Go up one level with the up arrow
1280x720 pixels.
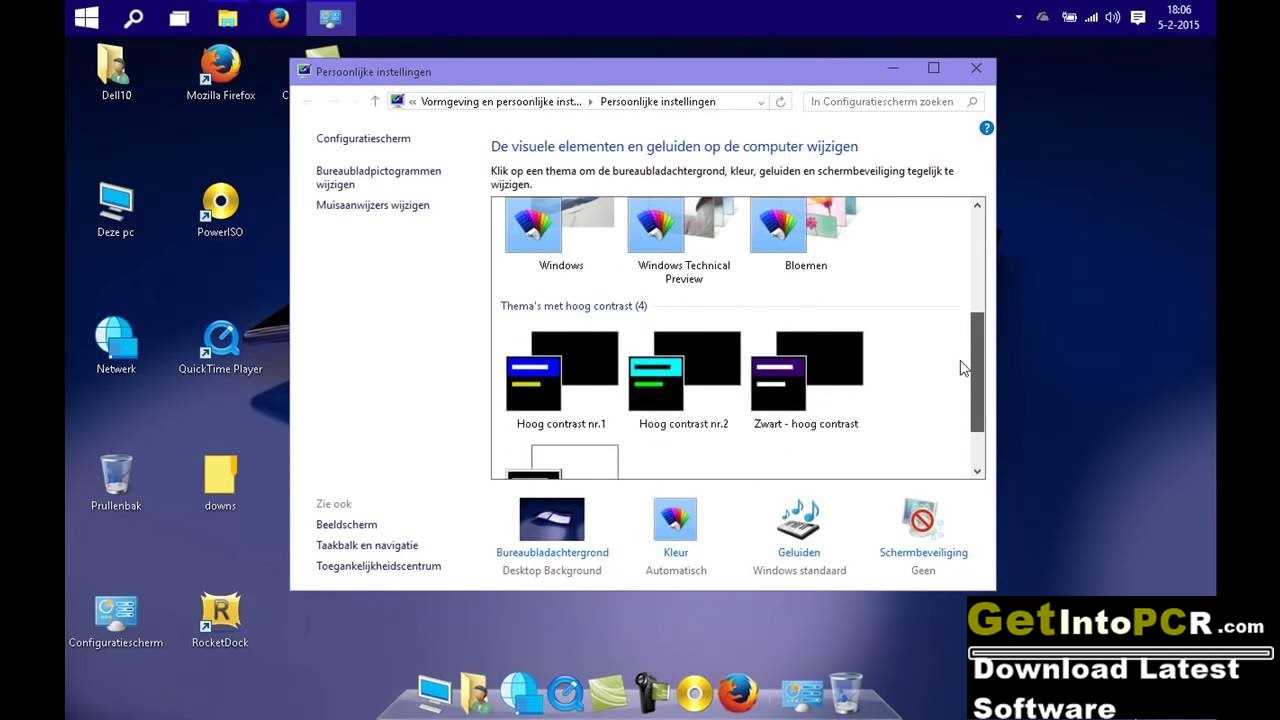pos(375,101)
